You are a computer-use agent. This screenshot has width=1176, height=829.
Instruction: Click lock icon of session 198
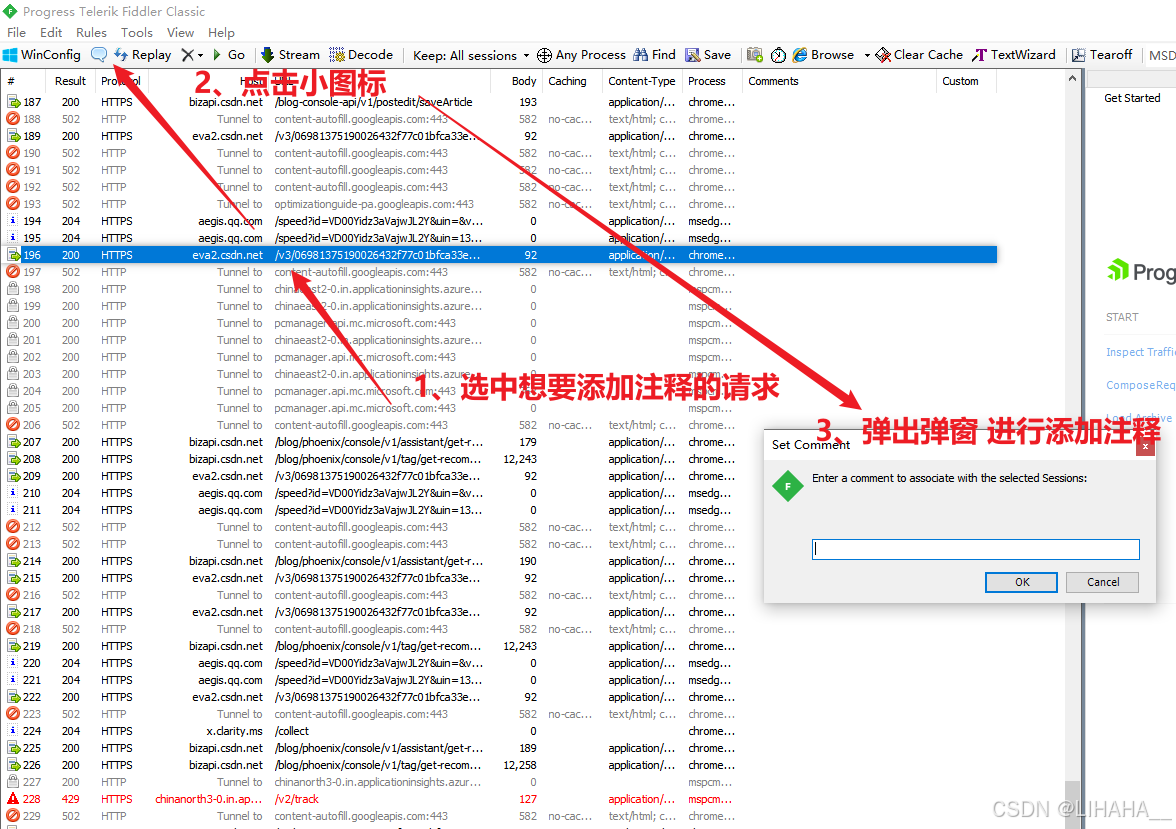13,289
